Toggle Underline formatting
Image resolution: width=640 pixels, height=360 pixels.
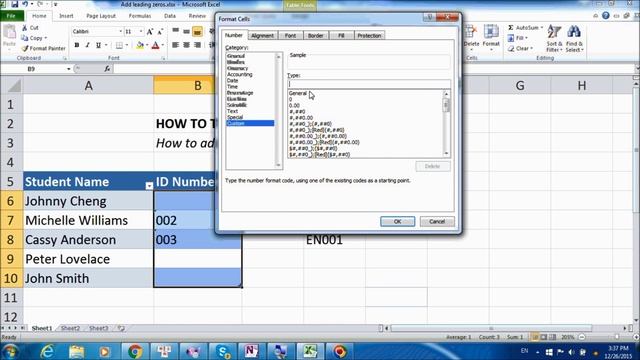click(x=98, y=45)
